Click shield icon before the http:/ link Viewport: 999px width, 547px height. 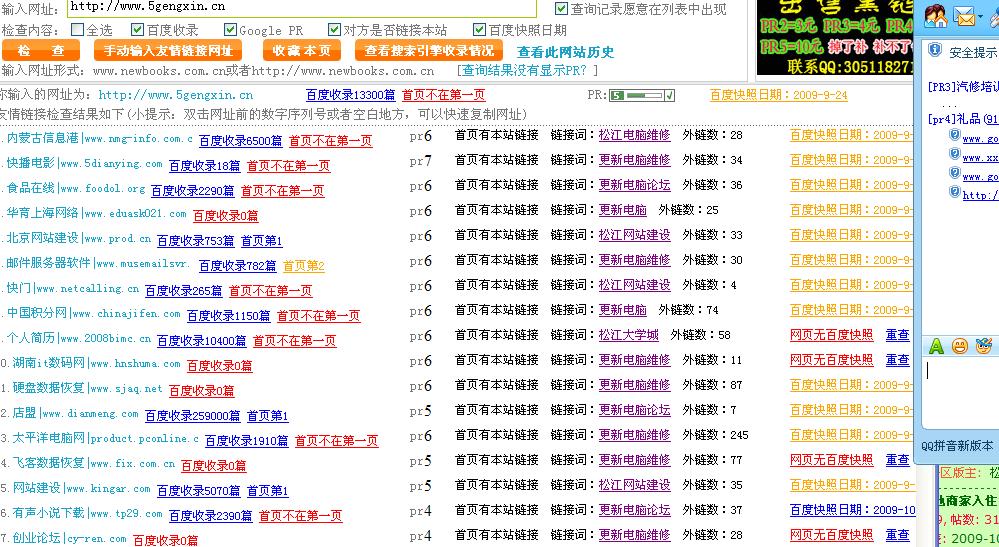pos(954,192)
